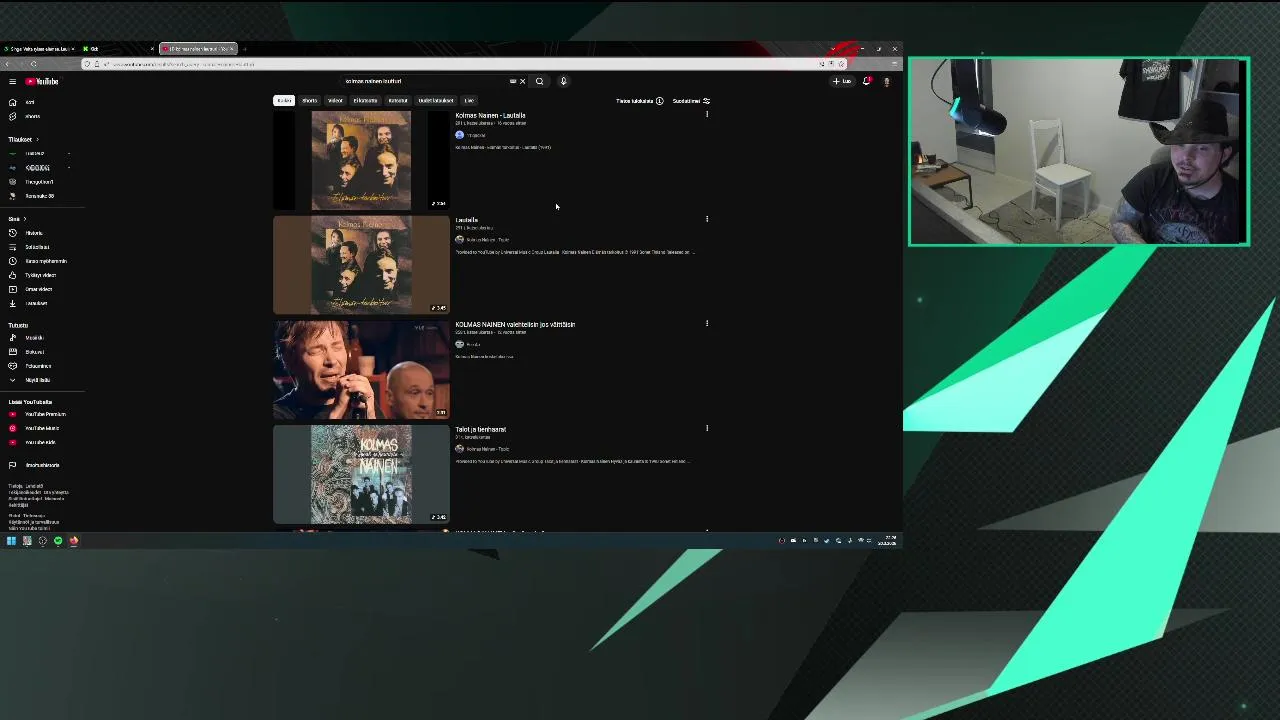Select the Katsotut filter chip

point(398,100)
